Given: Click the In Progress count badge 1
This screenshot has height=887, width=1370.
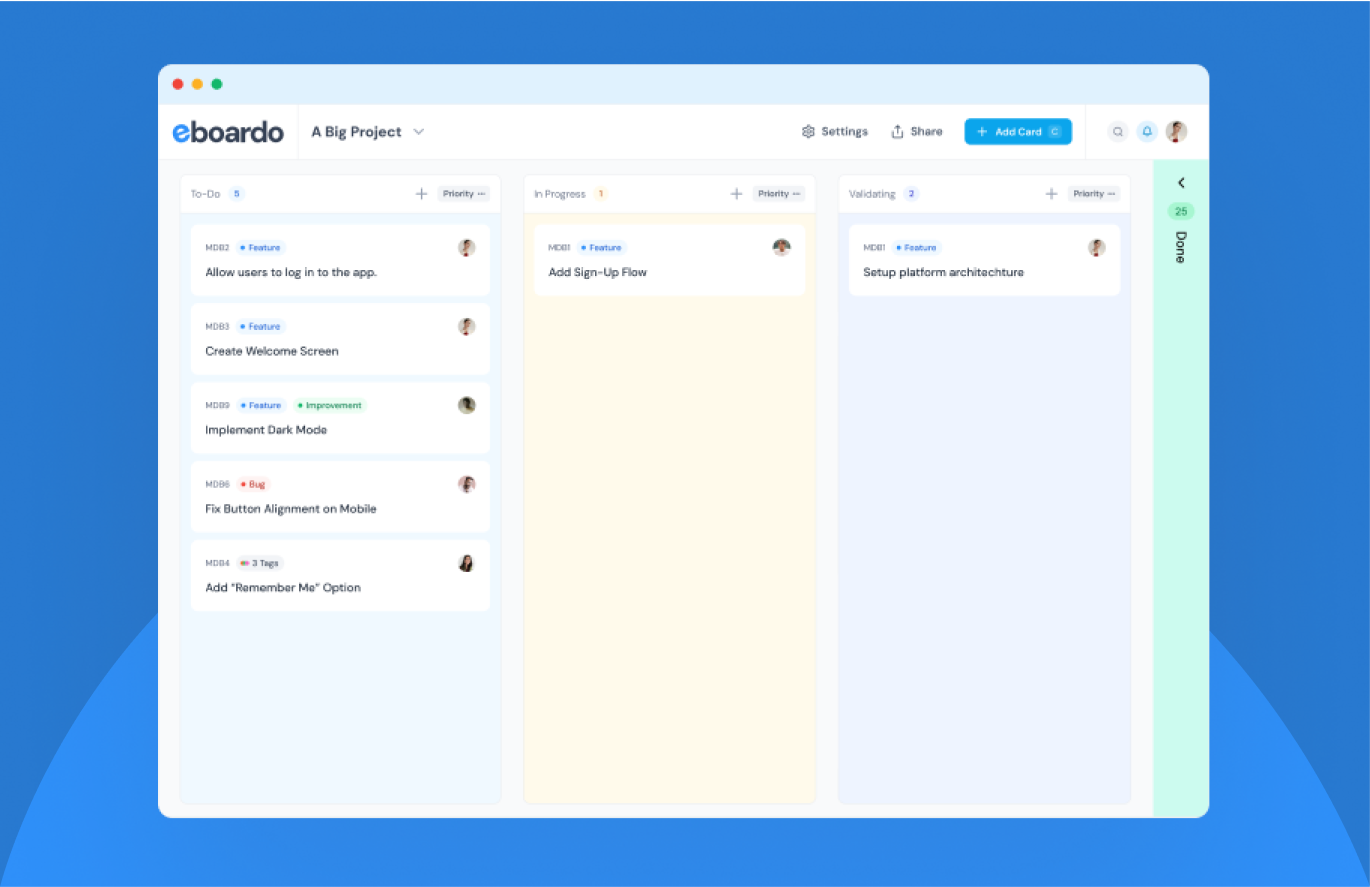Looking at the screenshot, I should click(x=601, y=194).
